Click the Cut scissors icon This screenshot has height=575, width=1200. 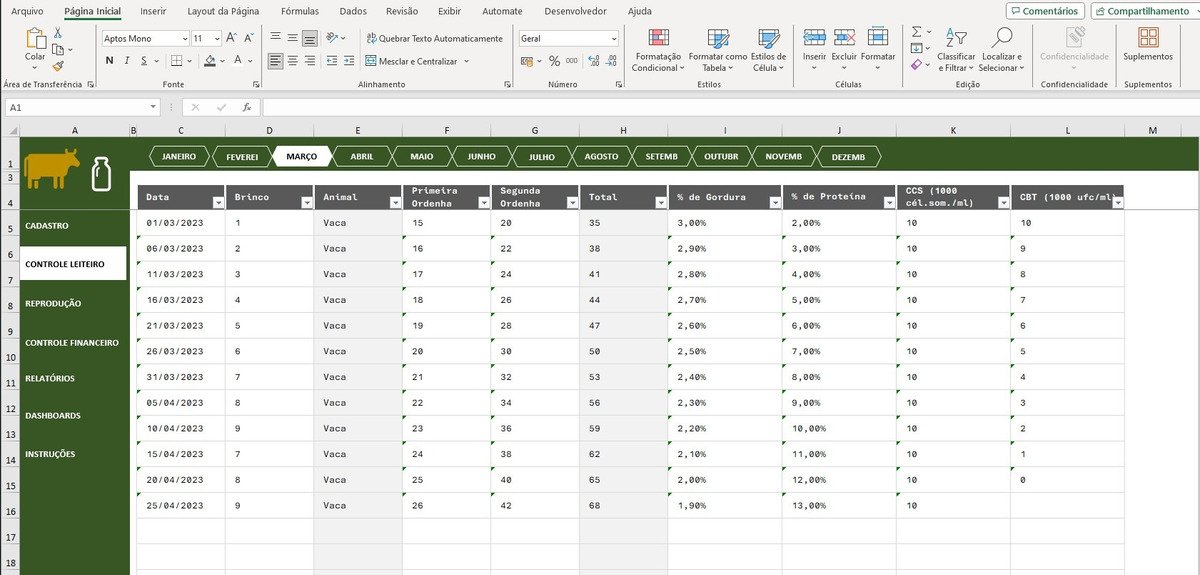[x=58, y=33]
